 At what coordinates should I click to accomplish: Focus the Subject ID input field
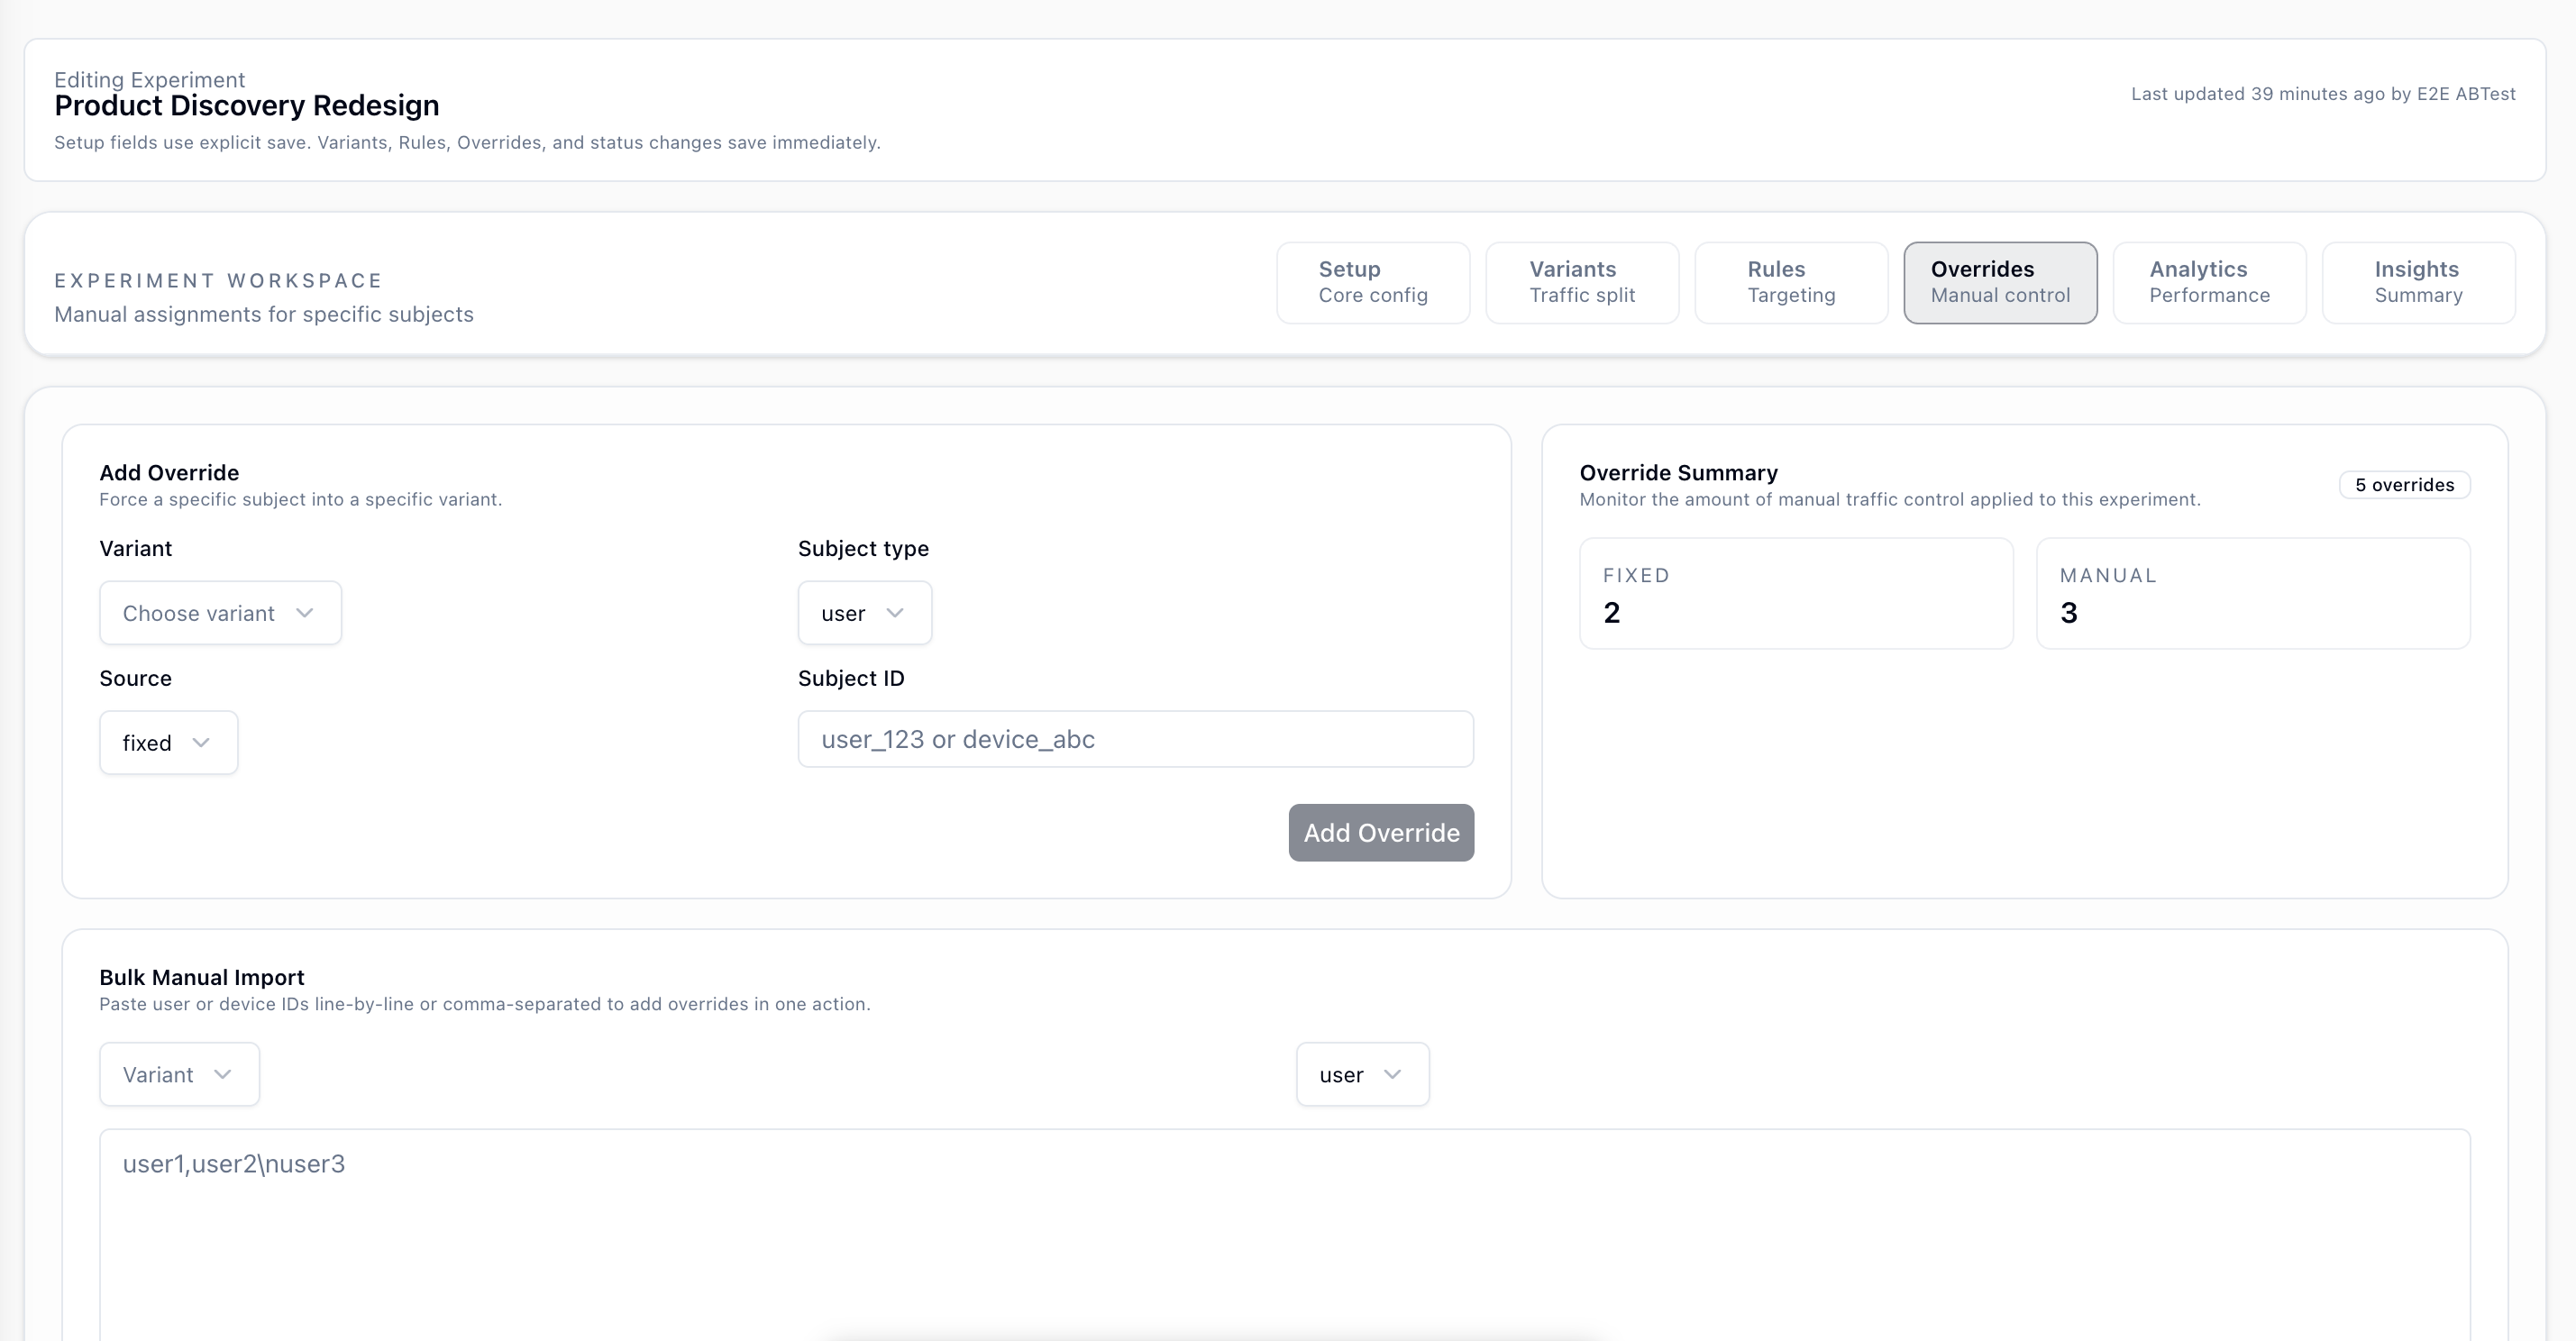1135,739
